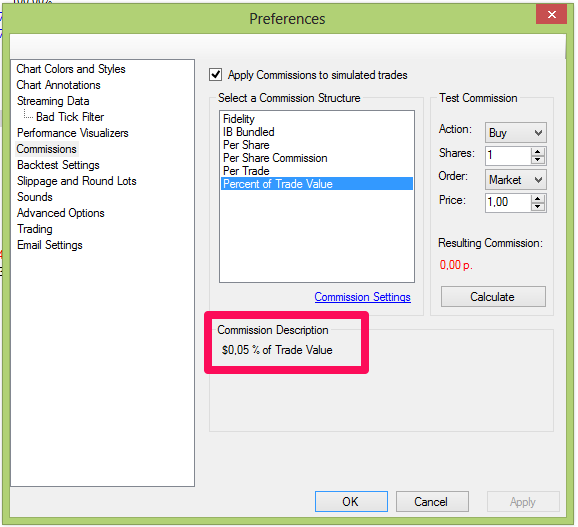Select Bad Tick Filter under Streaming Data
Screen dimensions: 578x527
coord(70,117)
